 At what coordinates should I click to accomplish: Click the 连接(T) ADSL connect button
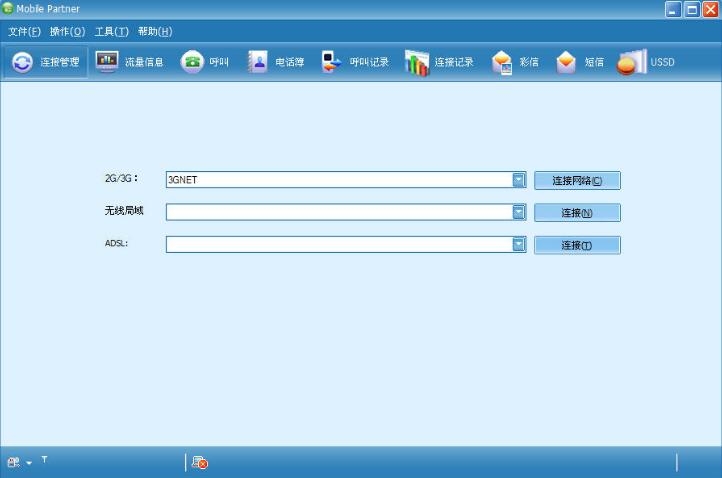pyautogui.click(x=577, y=245)
